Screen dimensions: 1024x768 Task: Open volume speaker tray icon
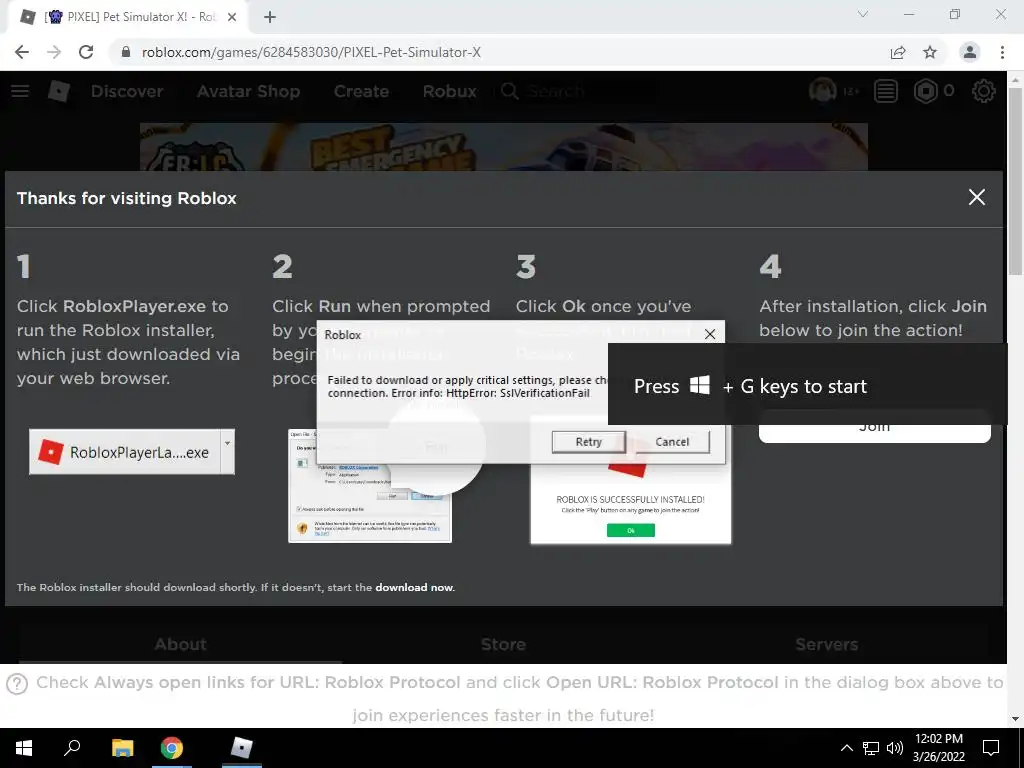pos(895,748)
